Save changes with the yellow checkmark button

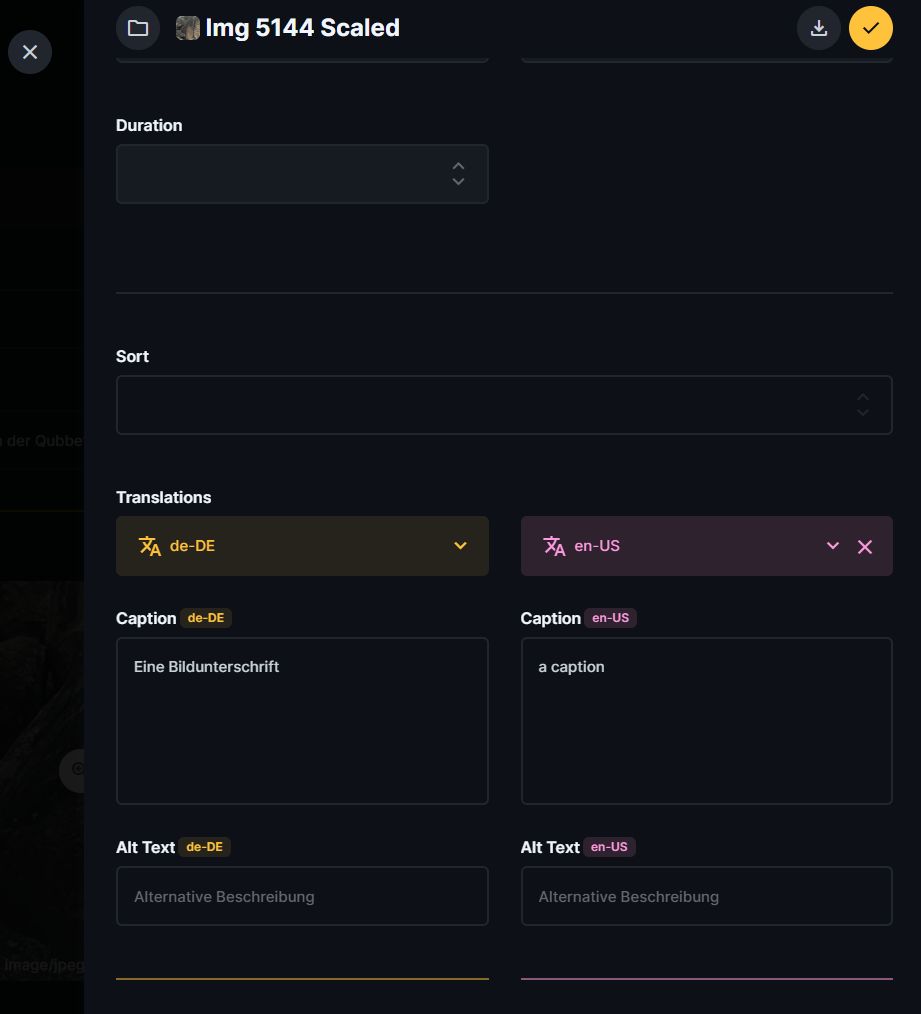coord(870,28)
